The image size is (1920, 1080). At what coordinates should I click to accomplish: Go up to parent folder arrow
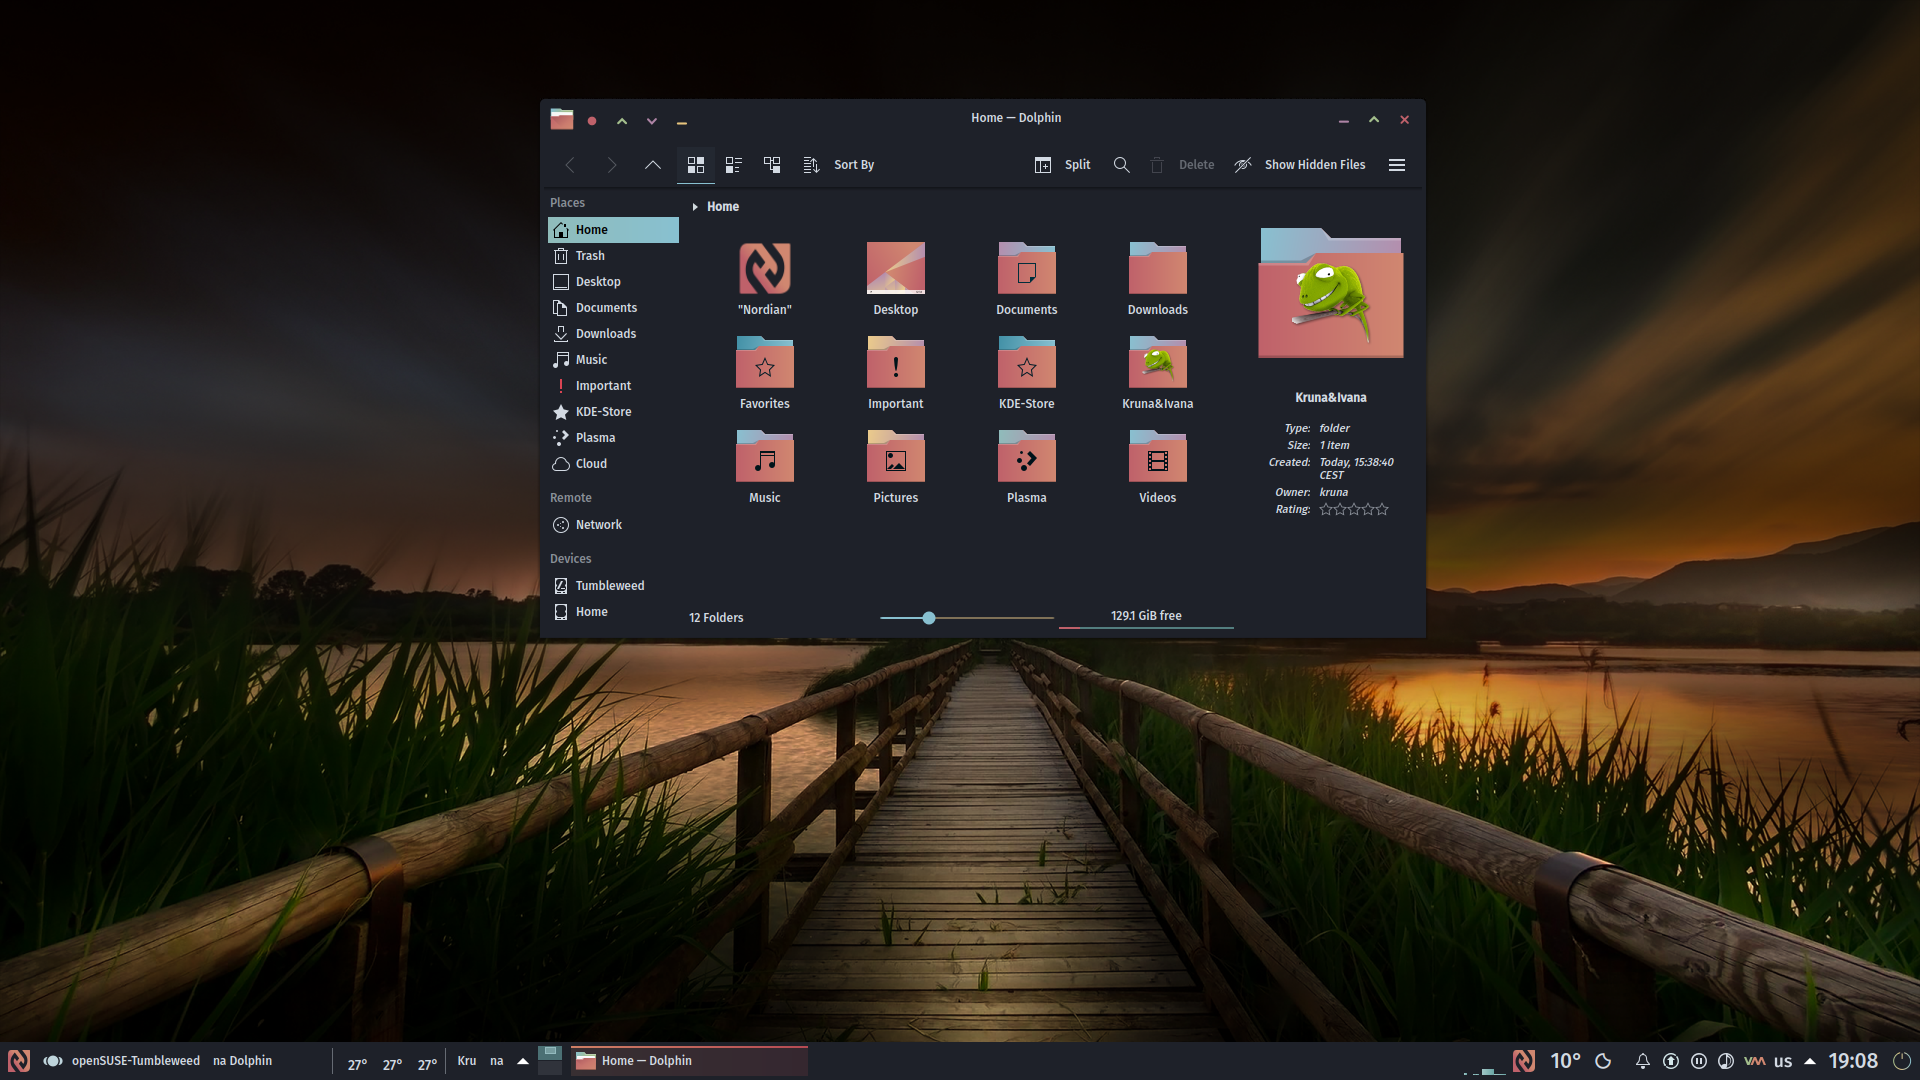(x=653, y=165)
